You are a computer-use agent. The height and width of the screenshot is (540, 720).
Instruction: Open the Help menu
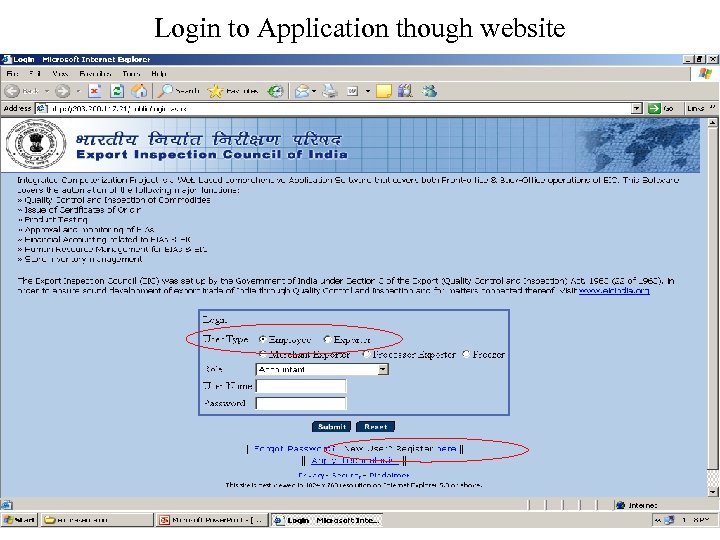click(158, 73)
